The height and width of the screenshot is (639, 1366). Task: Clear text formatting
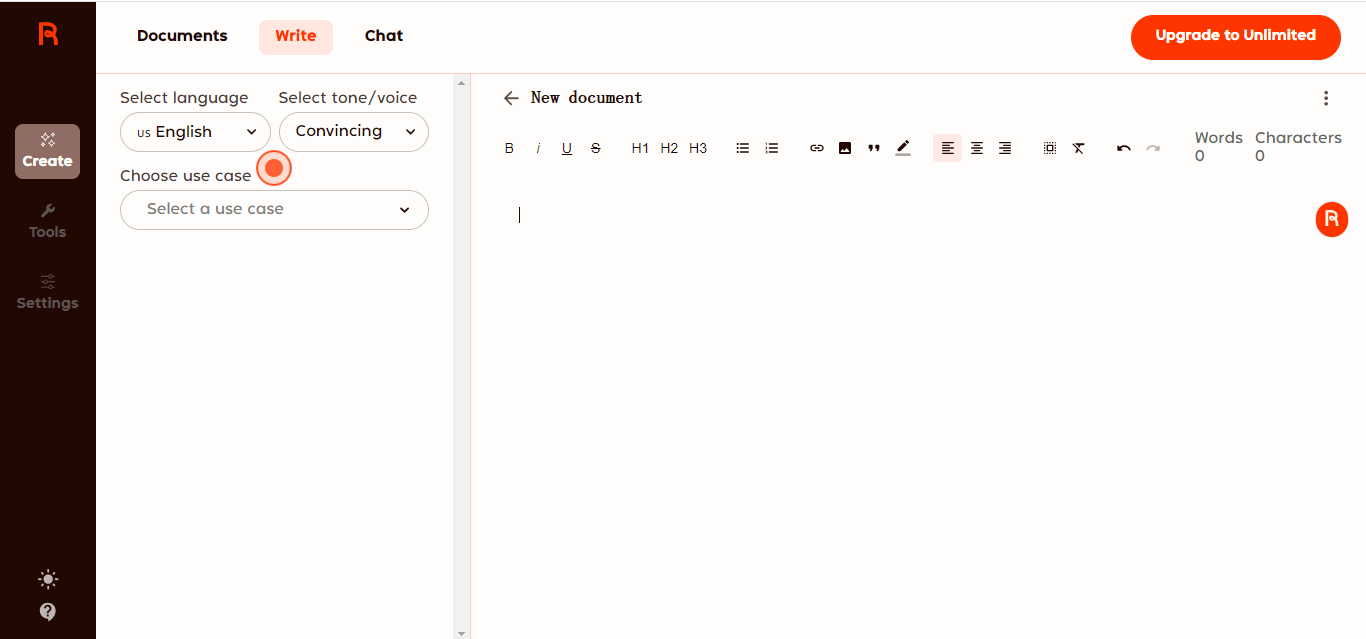coord(1079,148)
